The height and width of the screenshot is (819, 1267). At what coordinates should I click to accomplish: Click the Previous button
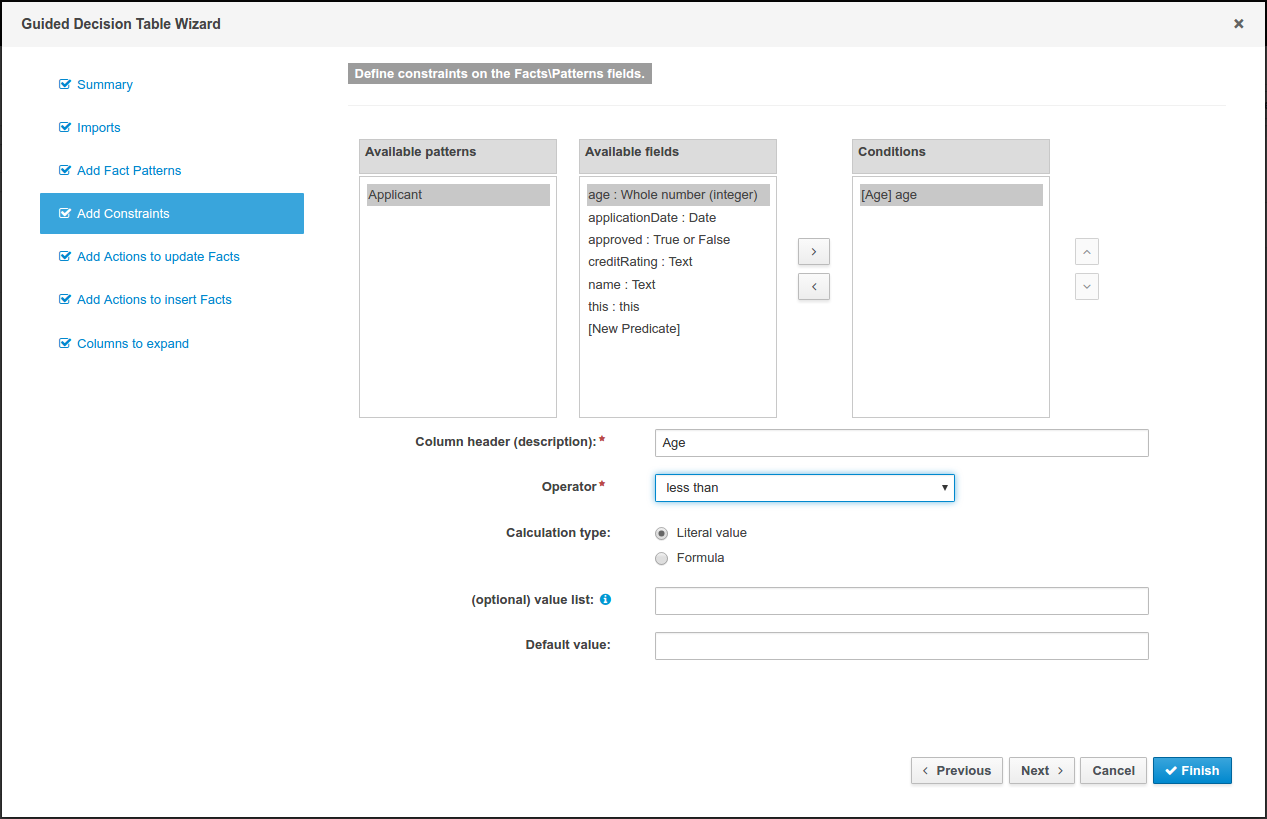[956, 771]
